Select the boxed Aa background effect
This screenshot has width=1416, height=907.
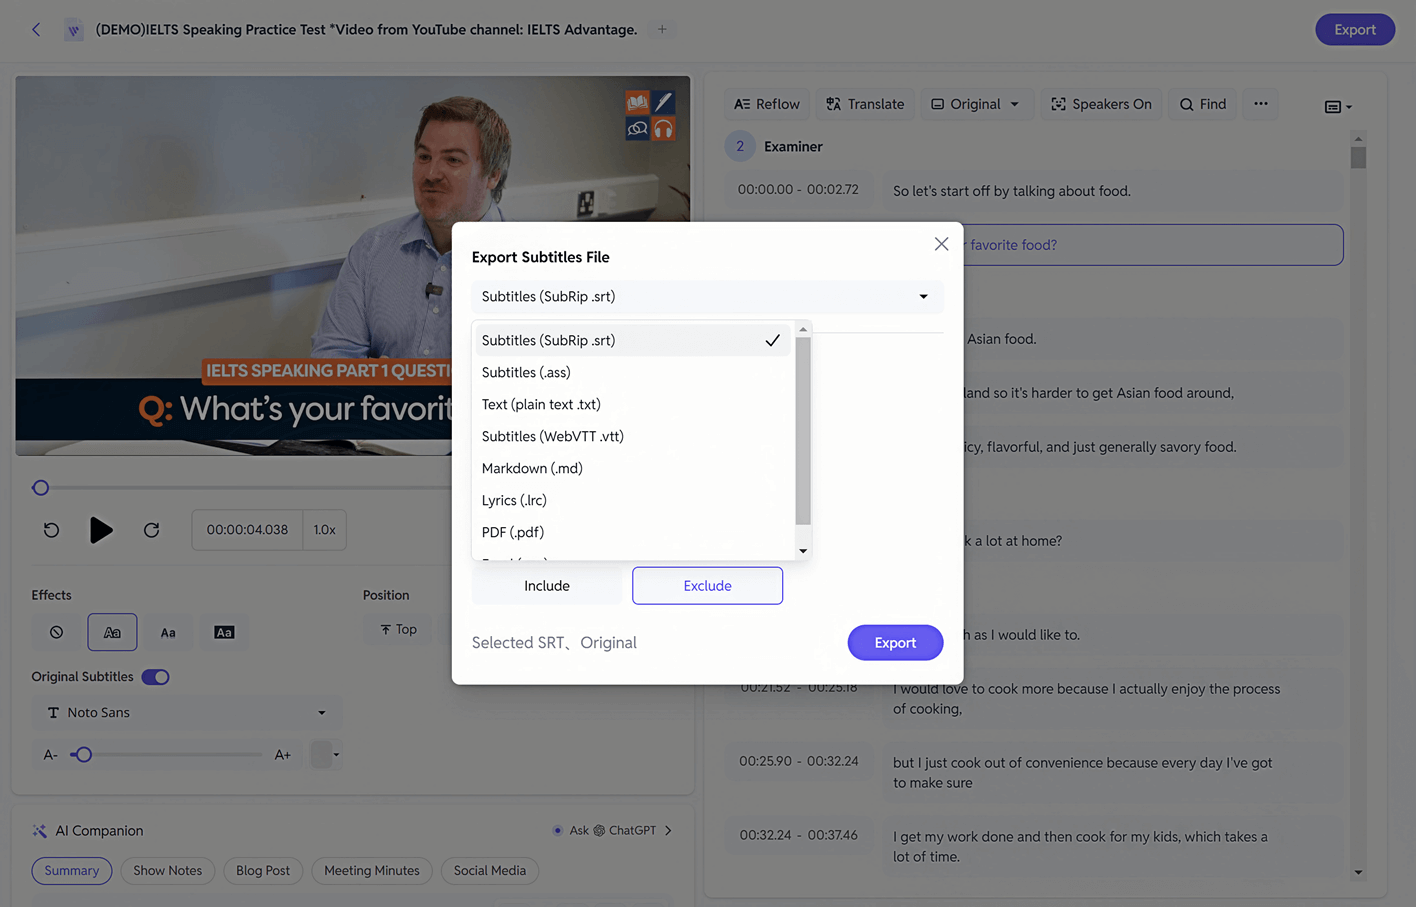point(224,632)
